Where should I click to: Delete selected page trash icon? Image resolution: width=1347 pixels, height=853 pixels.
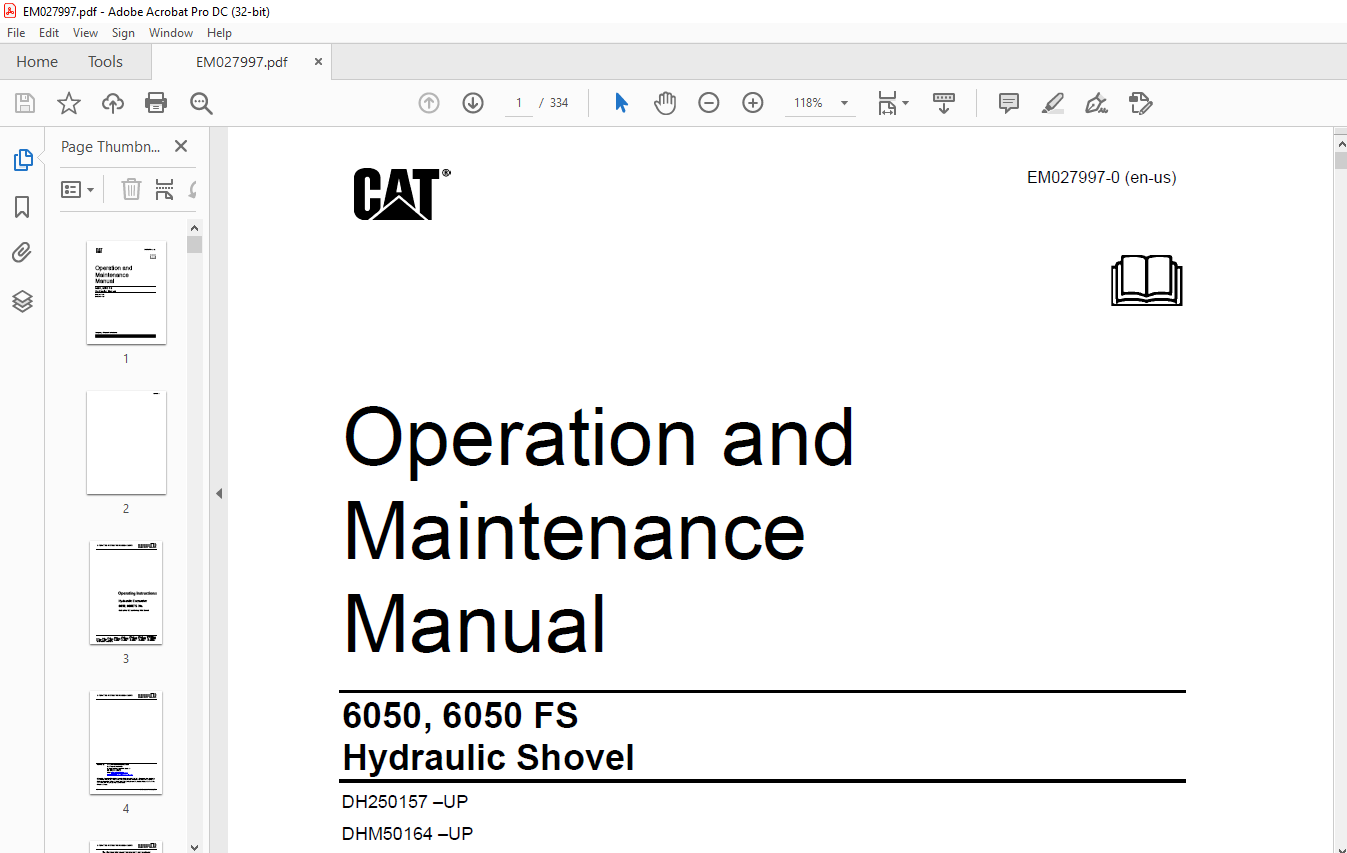[131, 189]
